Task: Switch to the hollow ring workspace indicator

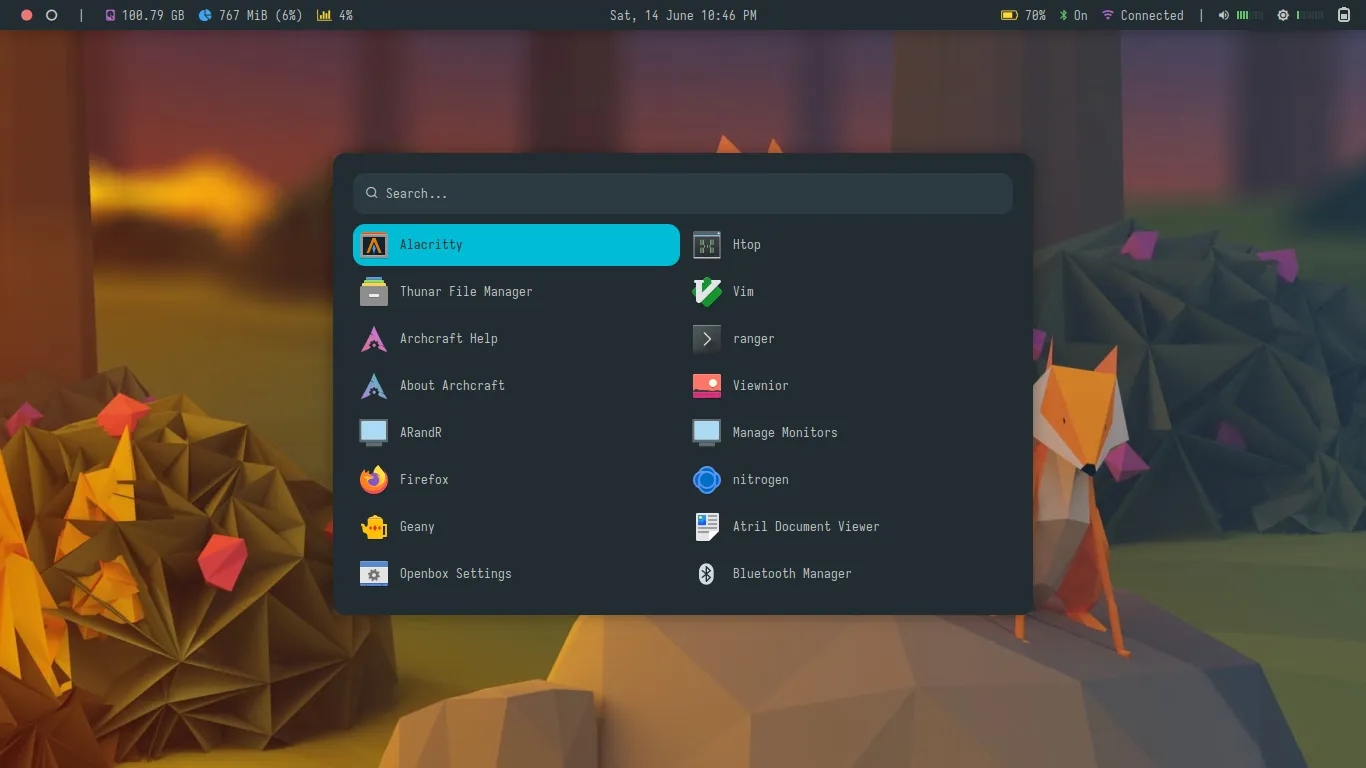Action: coord(52,16)
